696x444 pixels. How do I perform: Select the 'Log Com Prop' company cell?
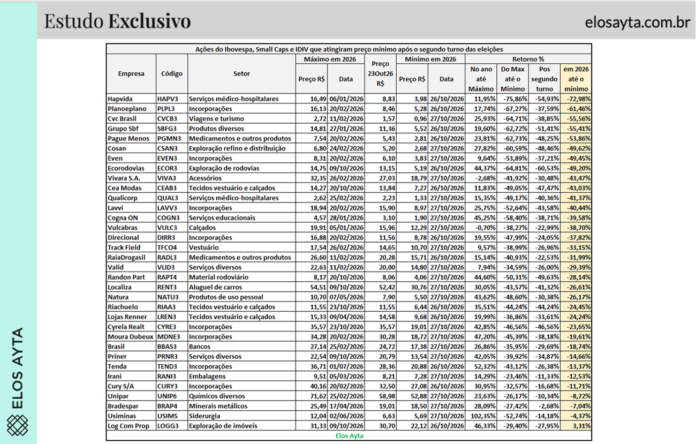tap(131, 426)
